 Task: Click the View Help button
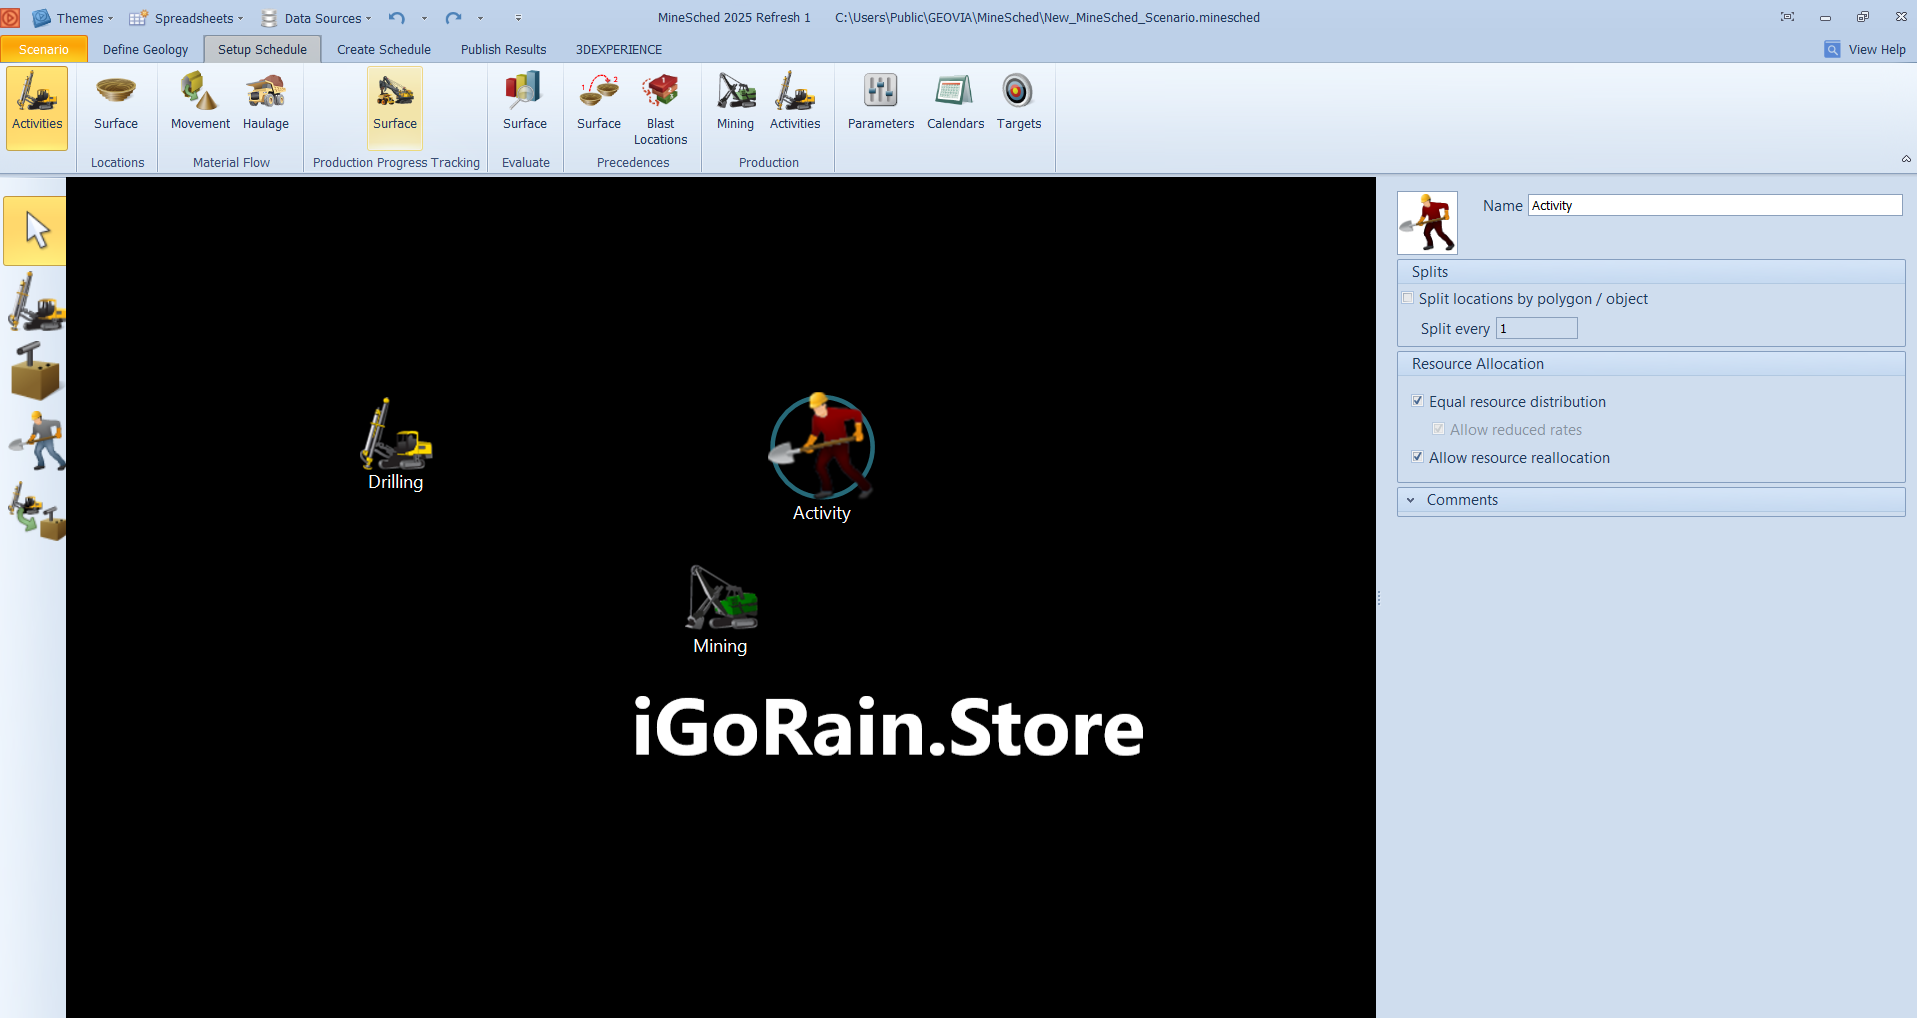(1865, 49)
